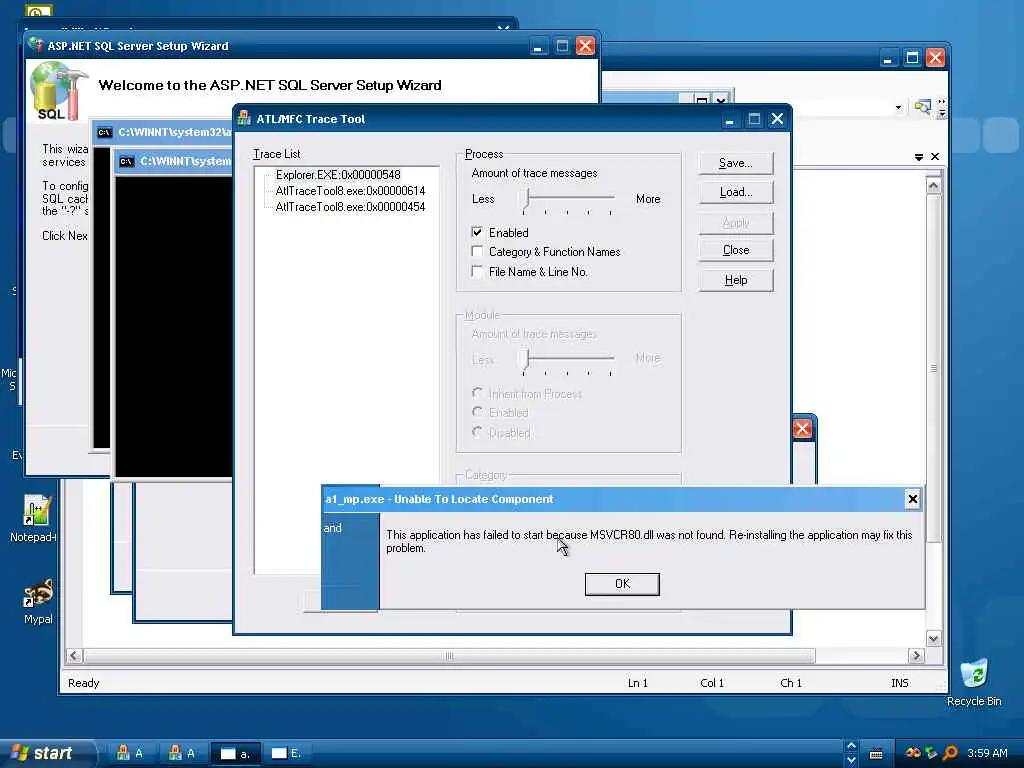Click the 'Ready' status bar text
Image resolution: width=1024 pixels, height=768 pixels.
(84, 683)
